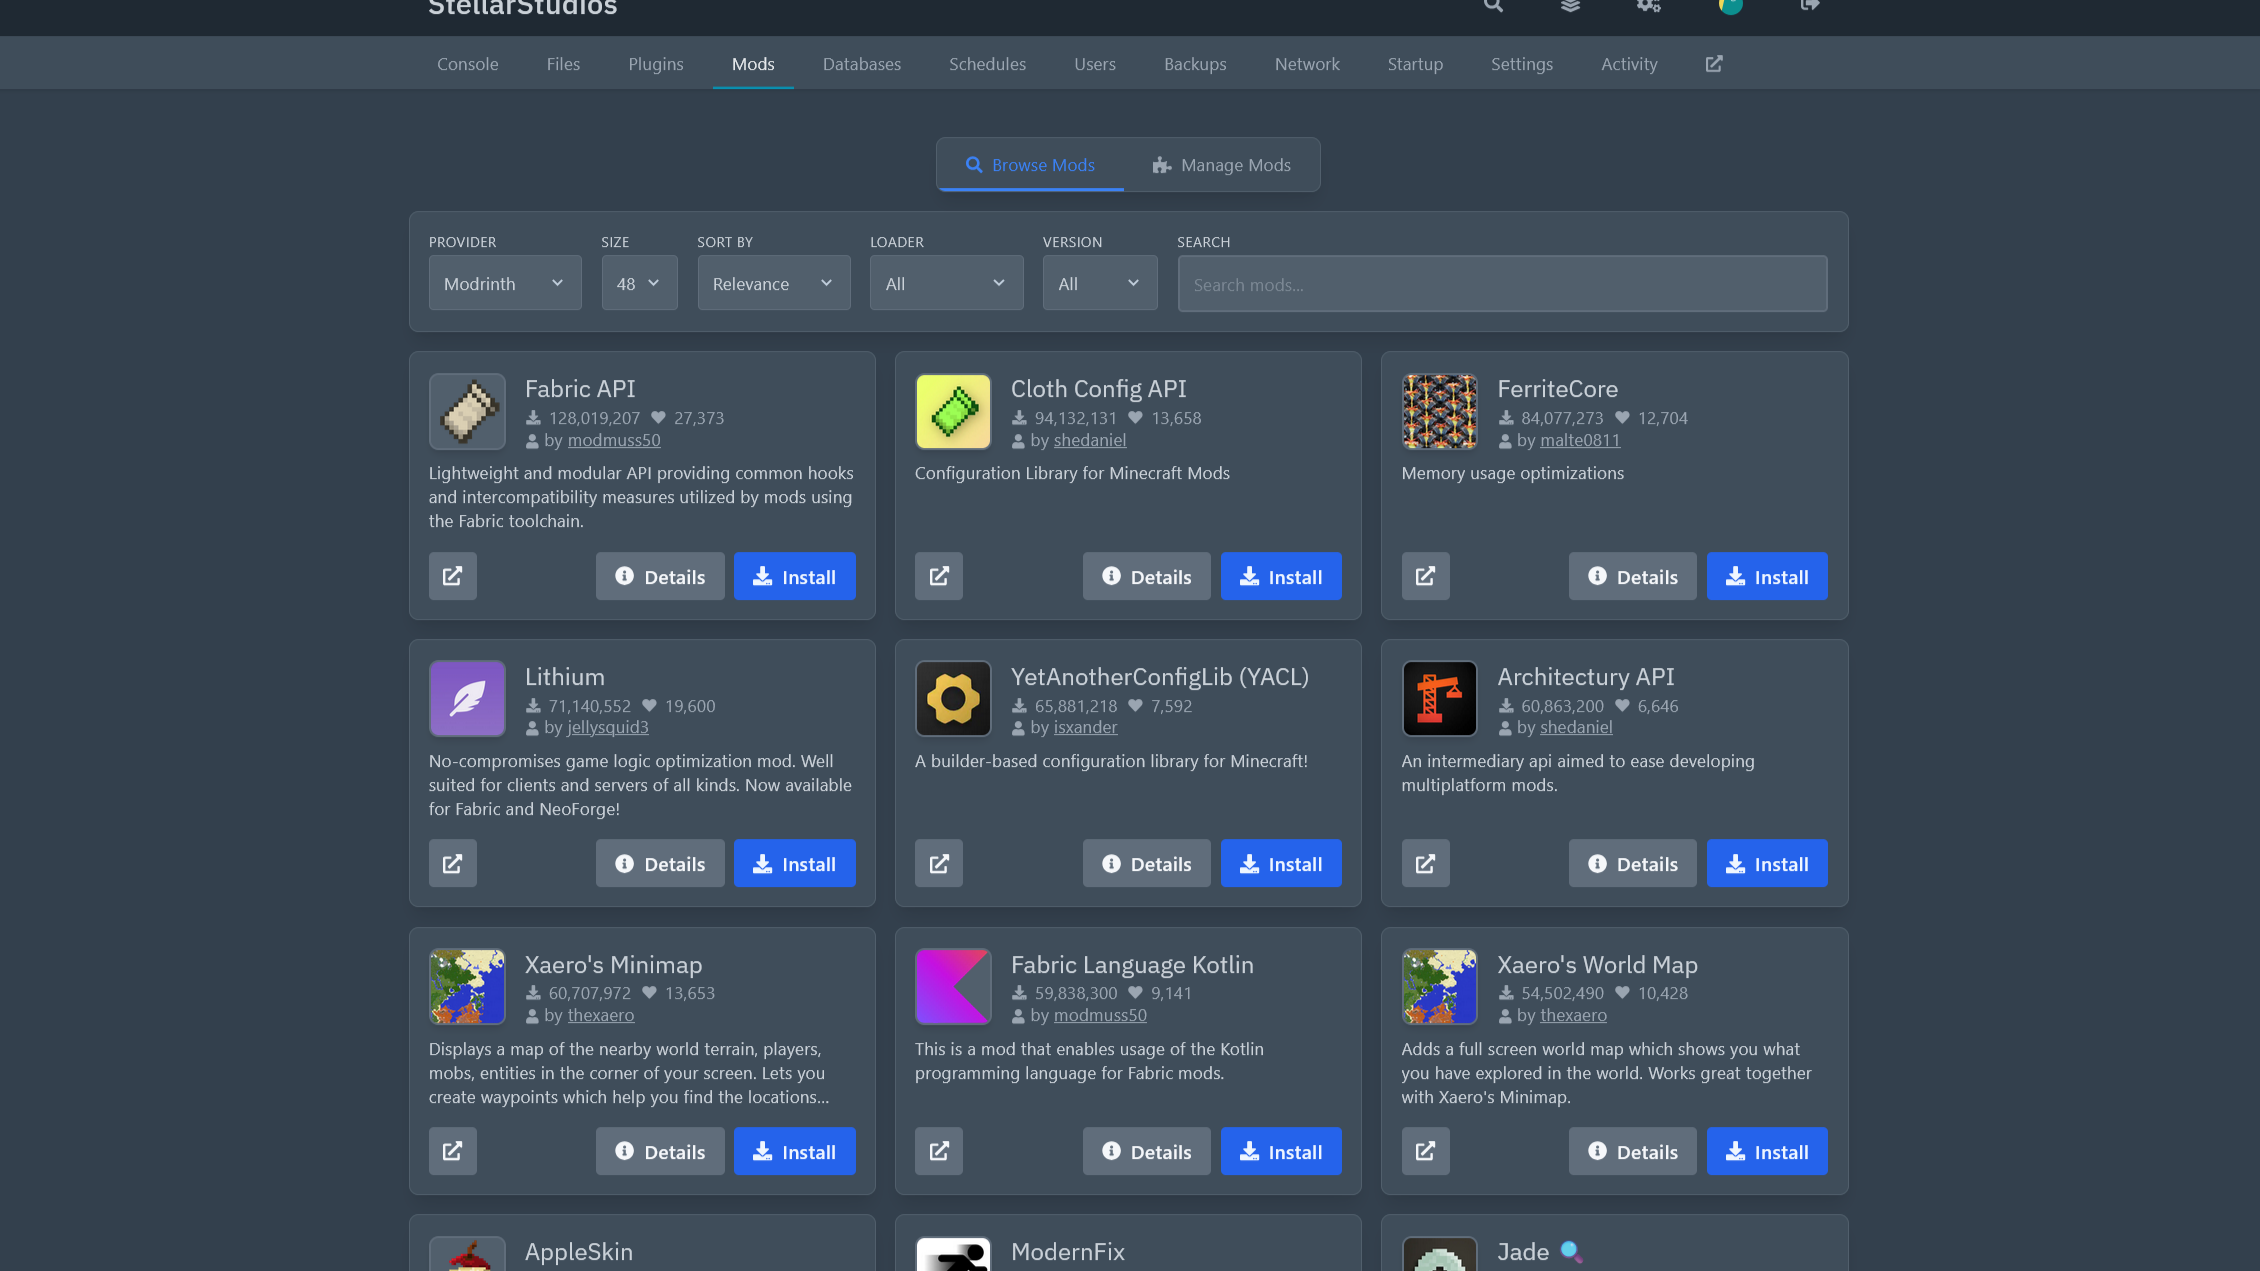Screen dimensions: 2260x1271
Task: Expand the Loader dropdown
Action: pyautogui.click(x=945, y=283)
